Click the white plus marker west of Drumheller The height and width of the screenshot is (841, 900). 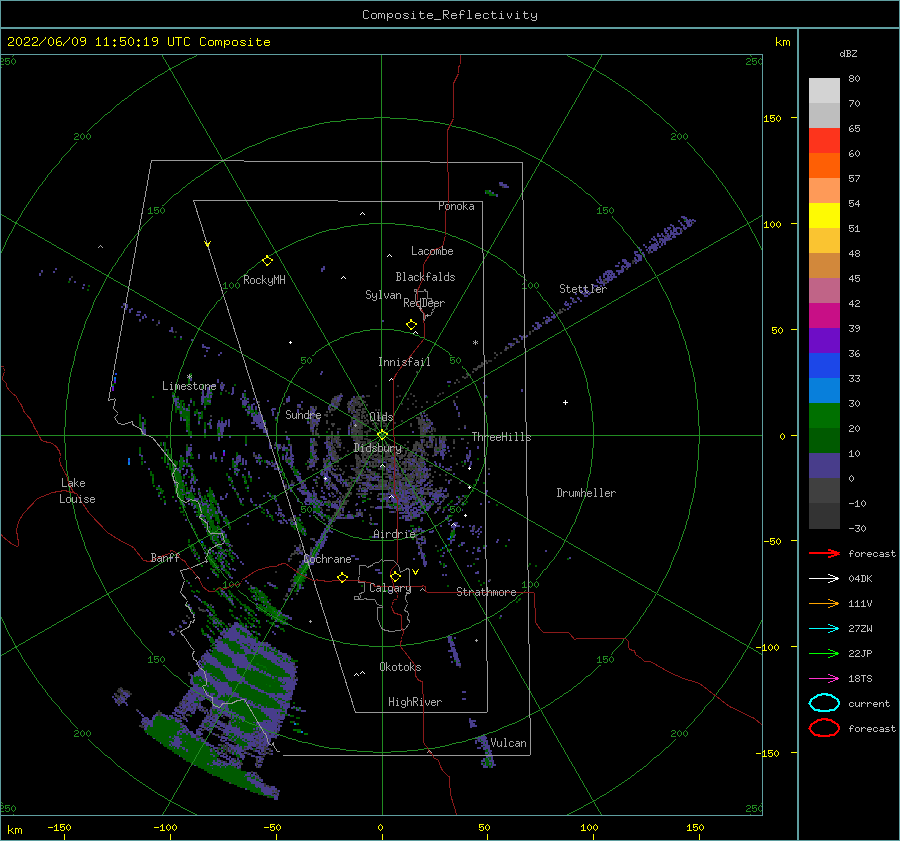(x=565, y=402)
